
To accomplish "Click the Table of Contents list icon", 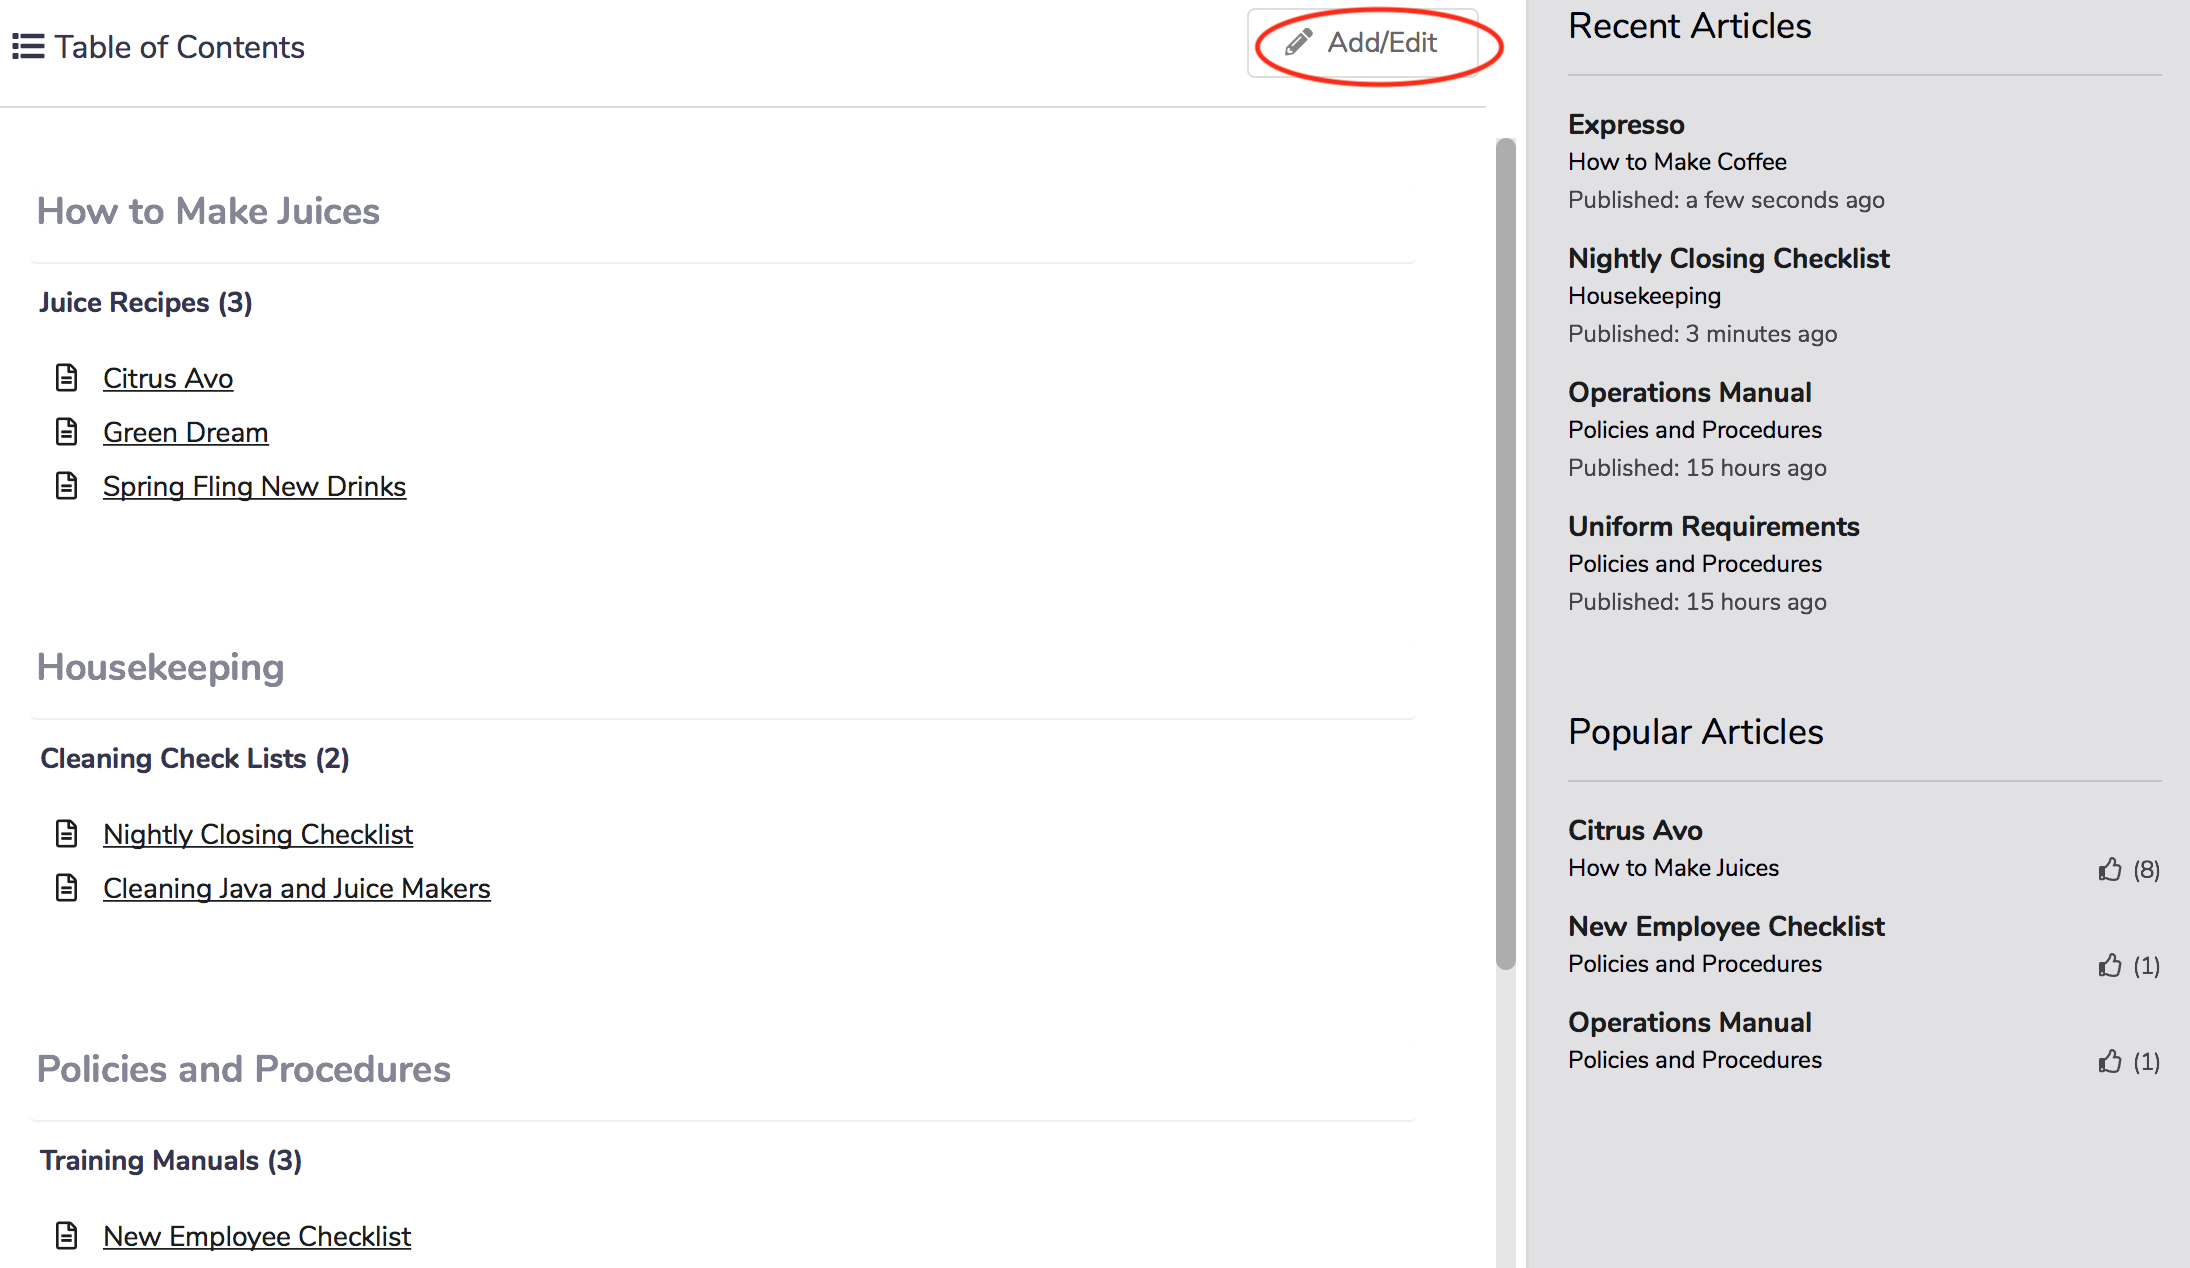I will (28, 47).
